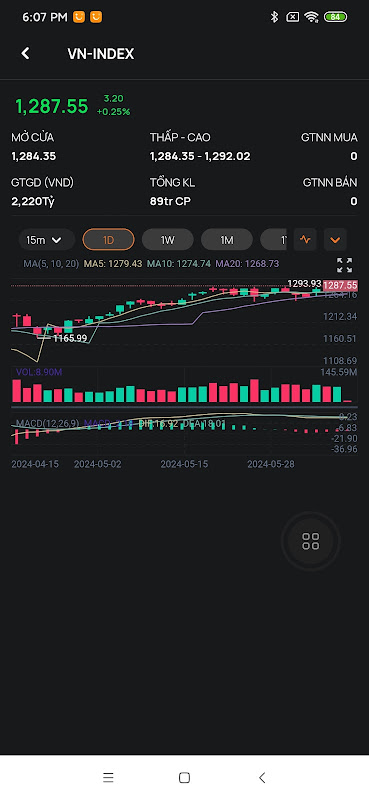Tap the 1293.93 high marker on chart

(x=304, y=283)
